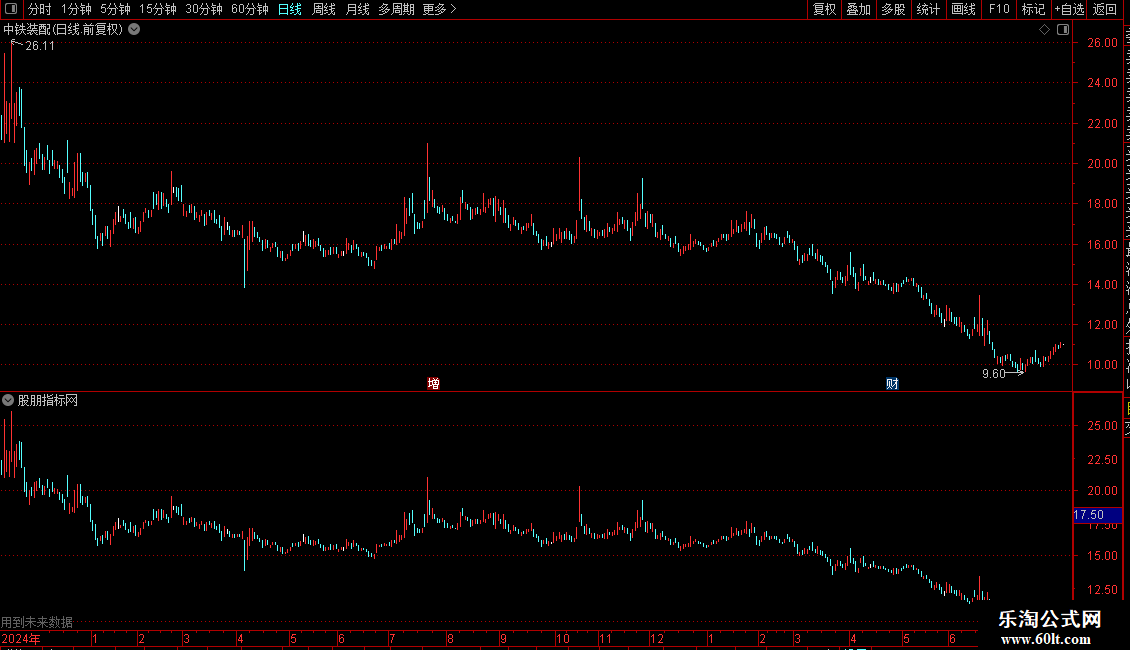Expand the 中铁装配 chart title dropdown
Image resolution: width=1130 pixels, height=650 pixels.
[x=134, y=30]
